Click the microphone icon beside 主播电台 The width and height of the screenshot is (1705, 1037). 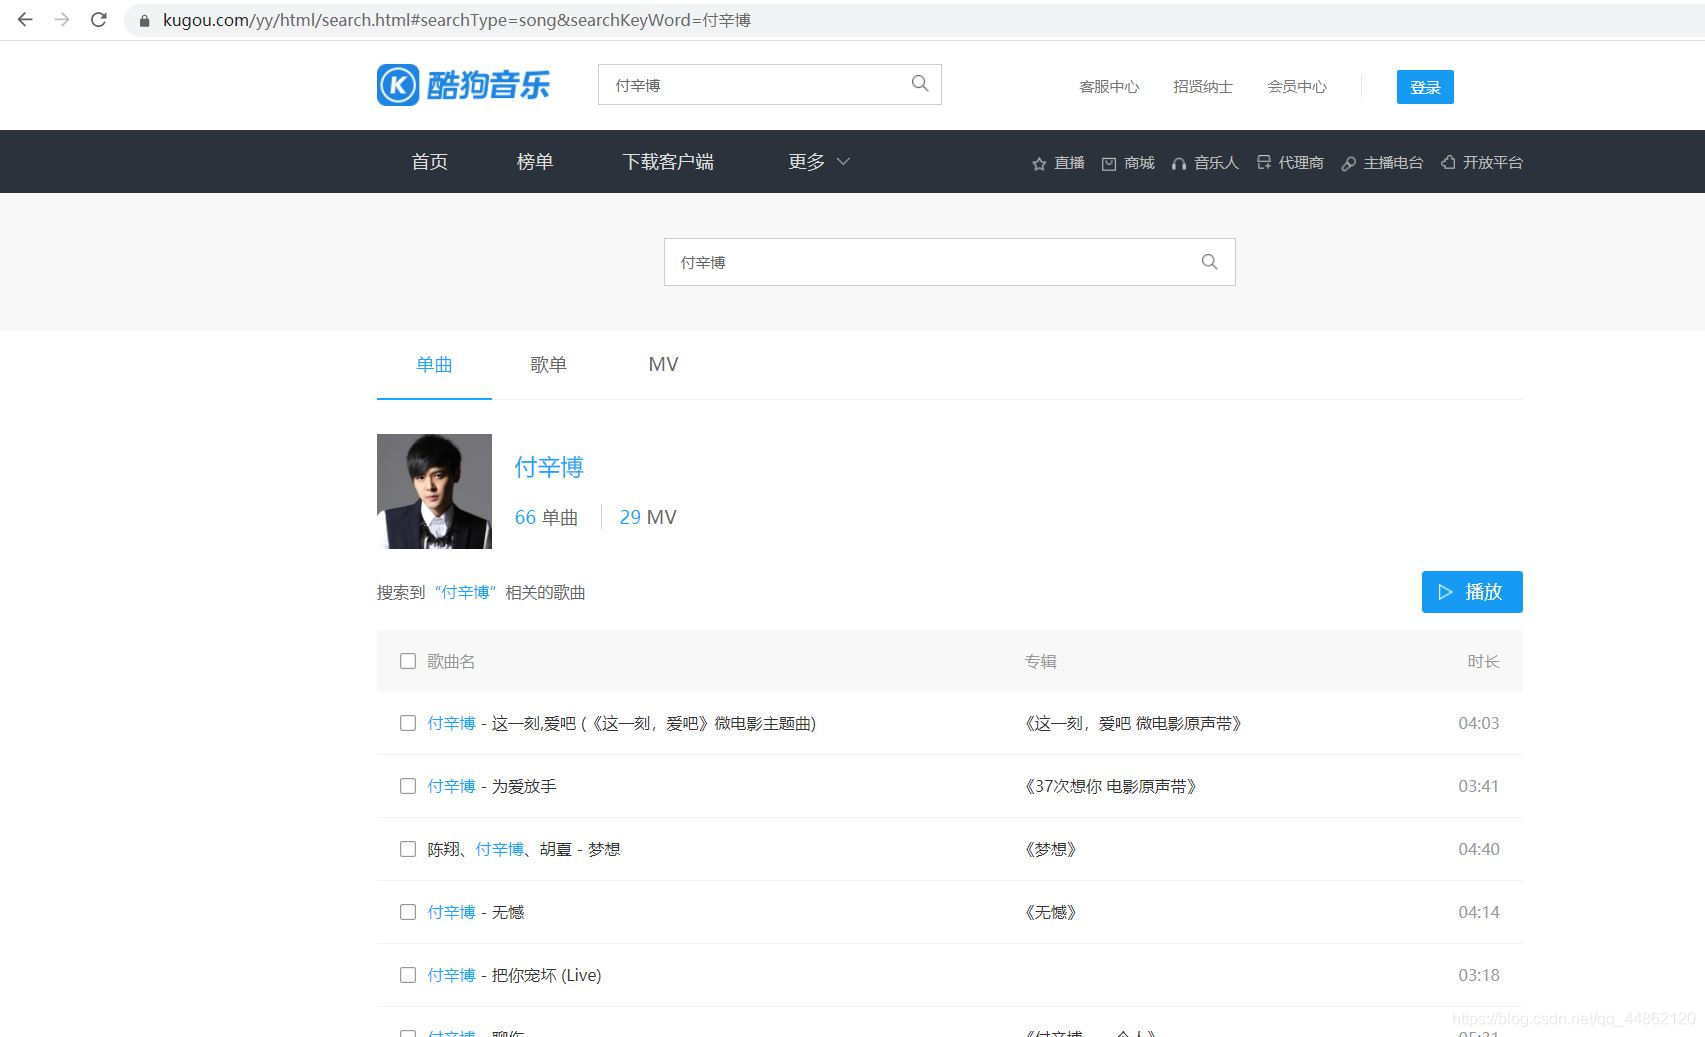tap(1348, 163)
